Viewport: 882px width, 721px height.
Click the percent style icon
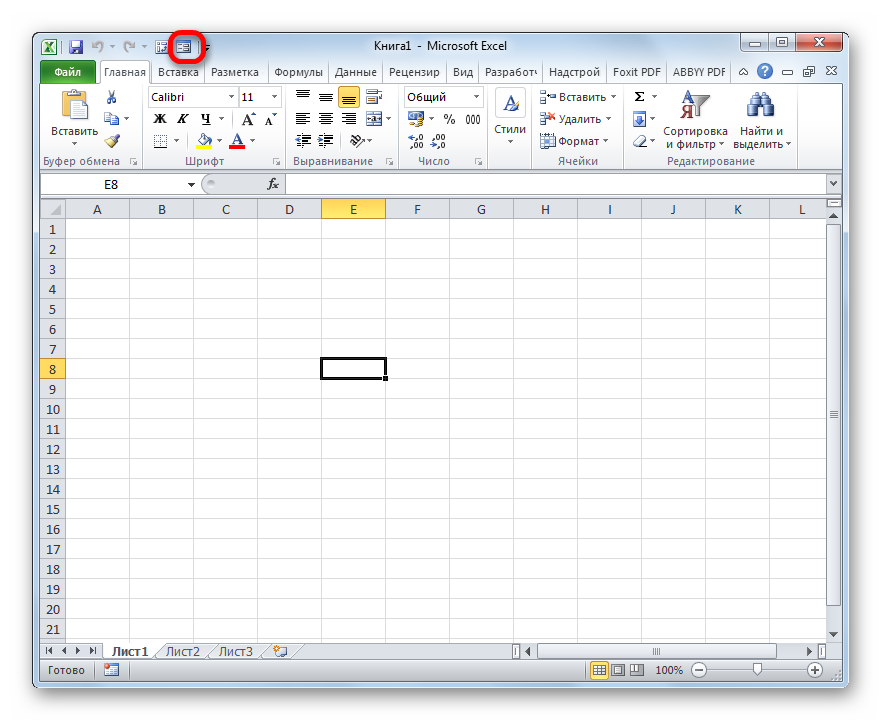tap(449, 119)
